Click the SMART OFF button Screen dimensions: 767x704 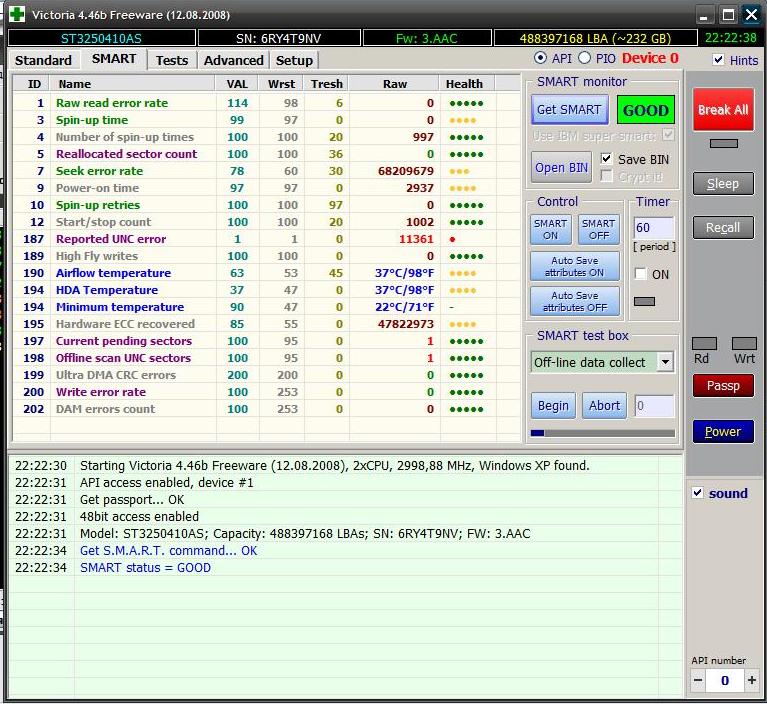point(599,229)
